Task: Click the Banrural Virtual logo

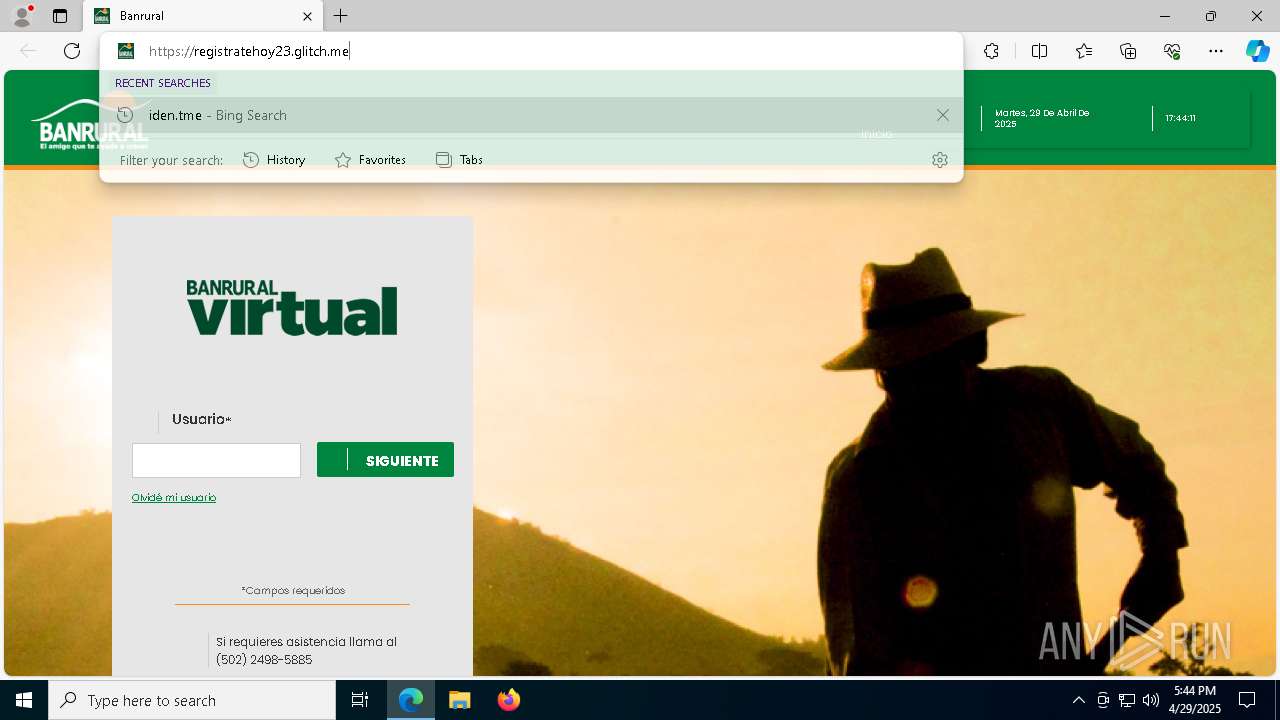Action: click(x=291, y=307)
